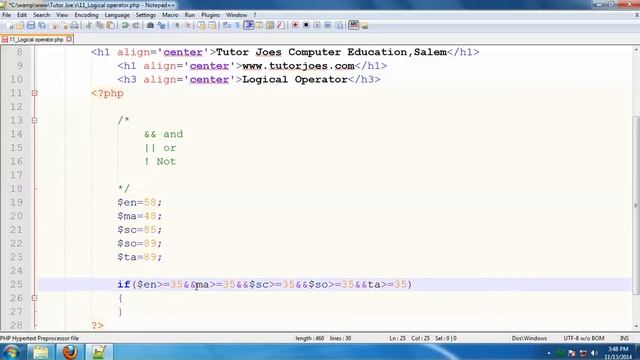This screenshot has width=640, height=360.
Task: Open the ? help menu
Action: [x=255, y=15]
